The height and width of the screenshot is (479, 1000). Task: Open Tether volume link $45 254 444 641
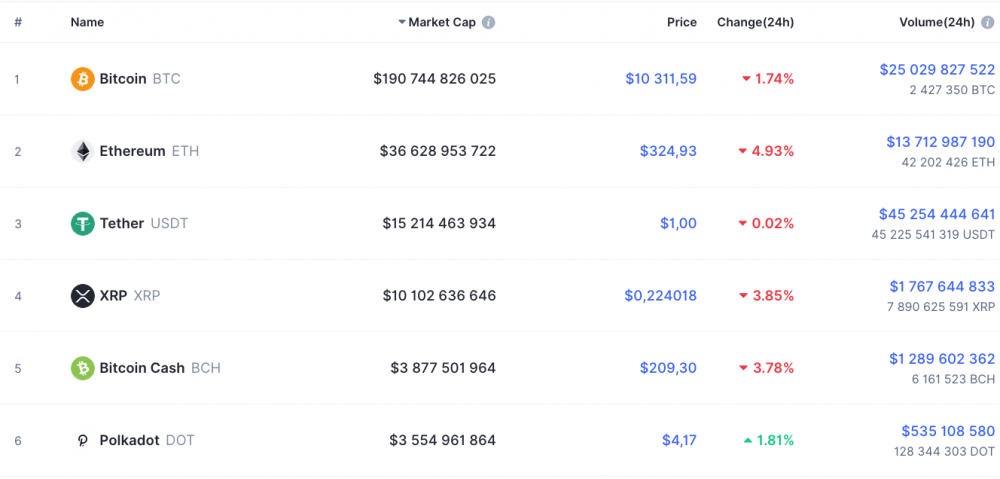click(x=937, y=214)
